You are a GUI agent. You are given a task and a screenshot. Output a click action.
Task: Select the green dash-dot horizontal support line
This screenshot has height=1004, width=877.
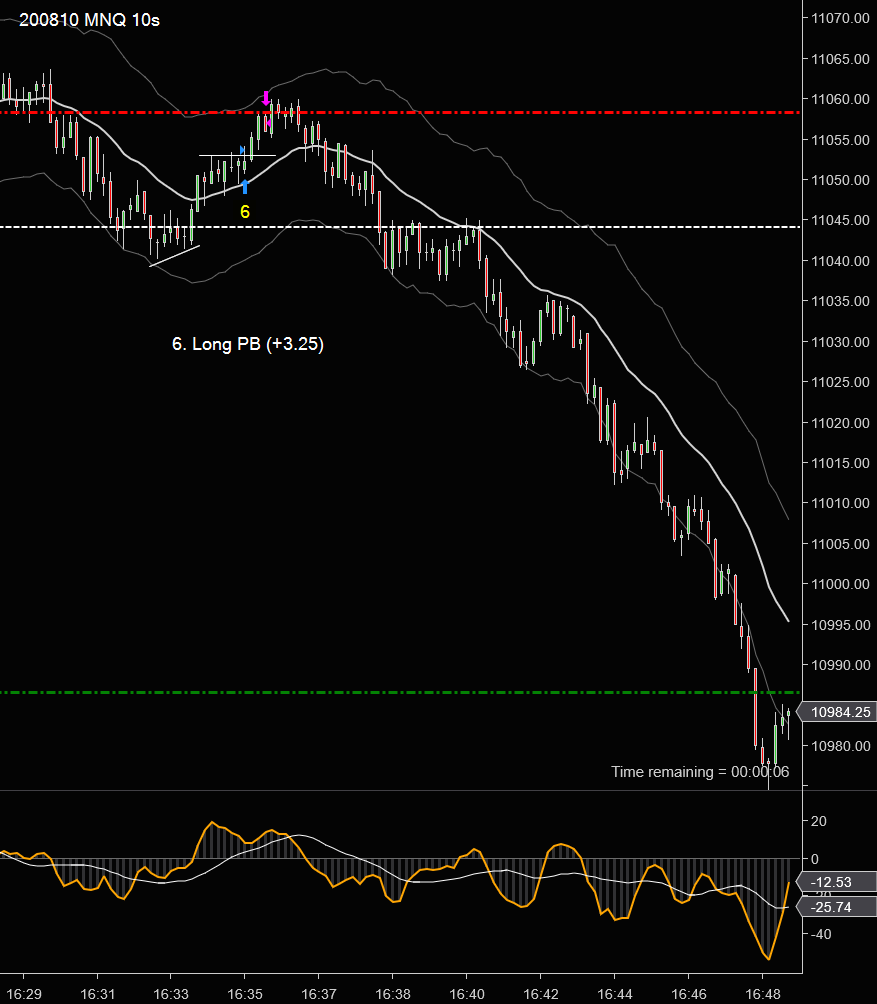tap(400, 692)
